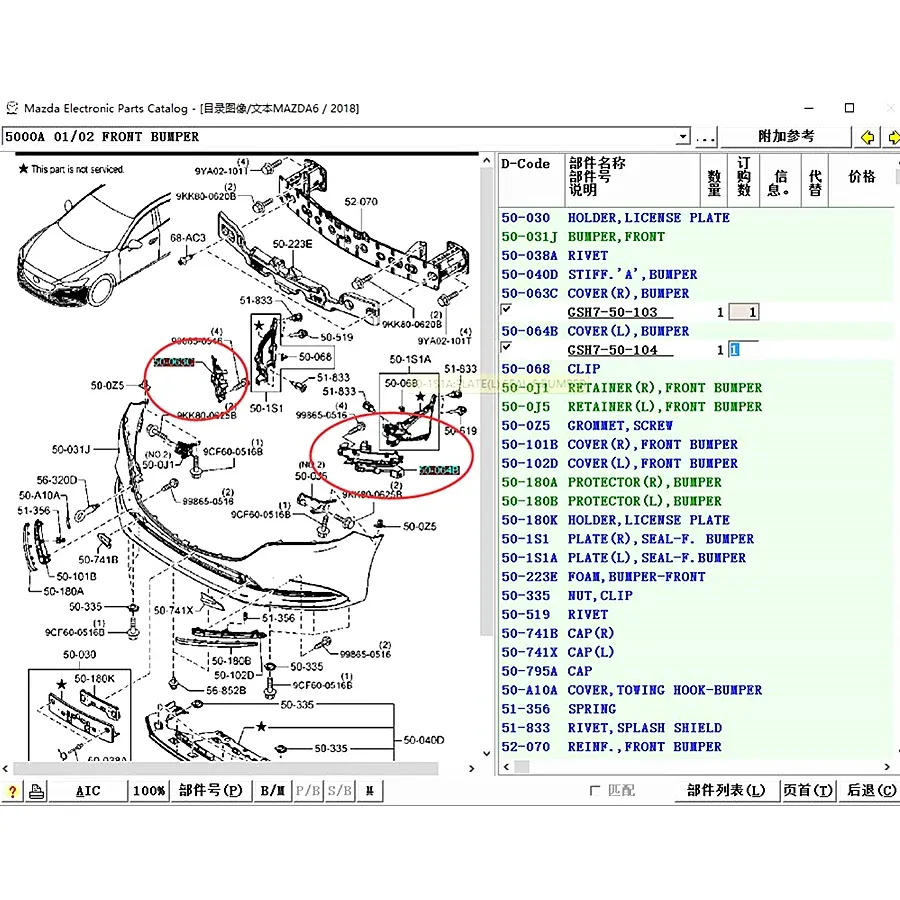Open the 5000A FRONT BUMPER section dropdown
Viewport: 900px width, 900px height.
683,137
